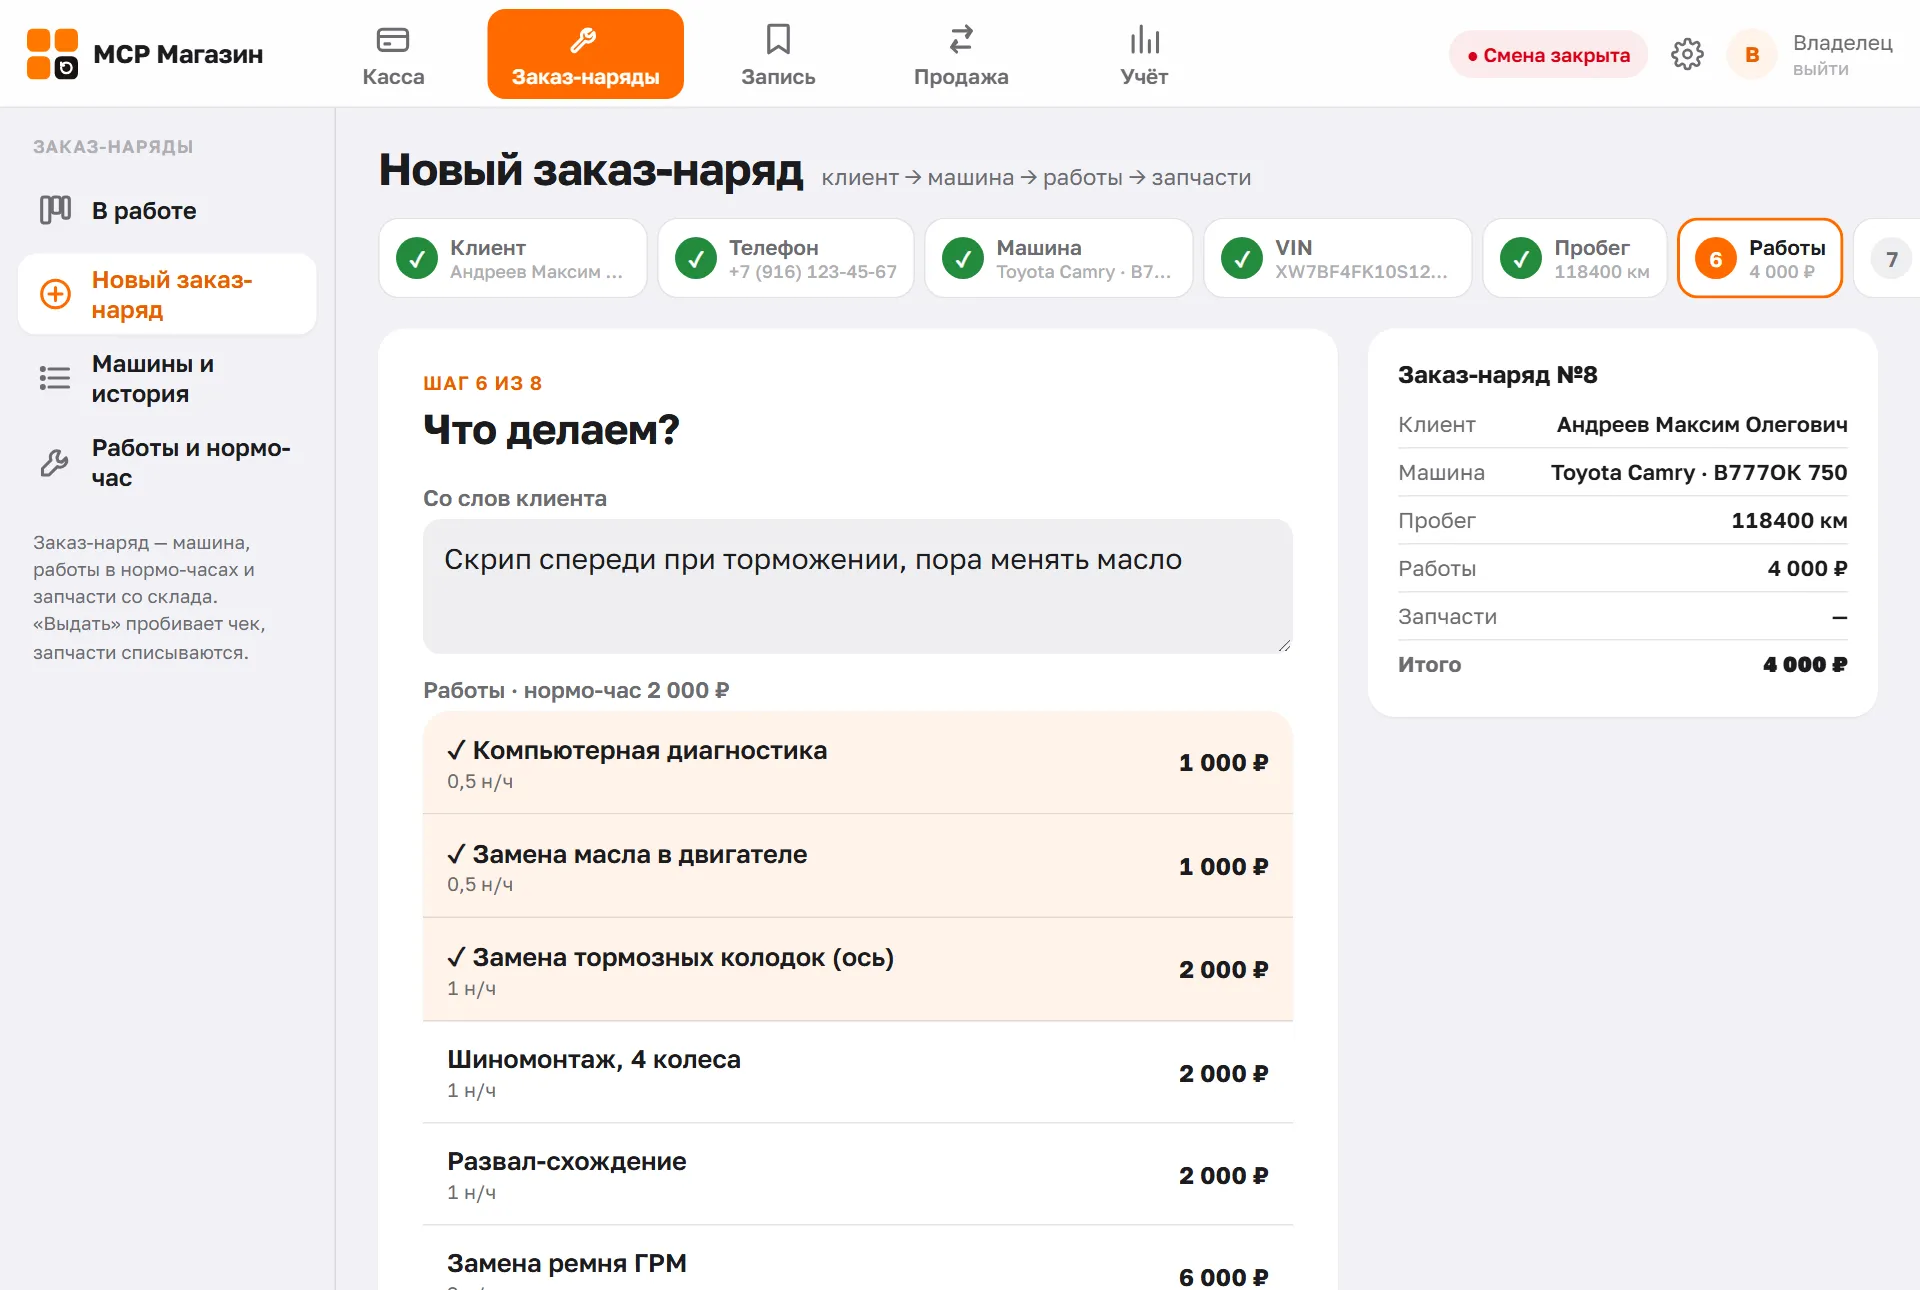The height and width of the screenshot is (1290, 1920).
Task: Click the green checkmark on the VIN step
Action: [1242, 258]
